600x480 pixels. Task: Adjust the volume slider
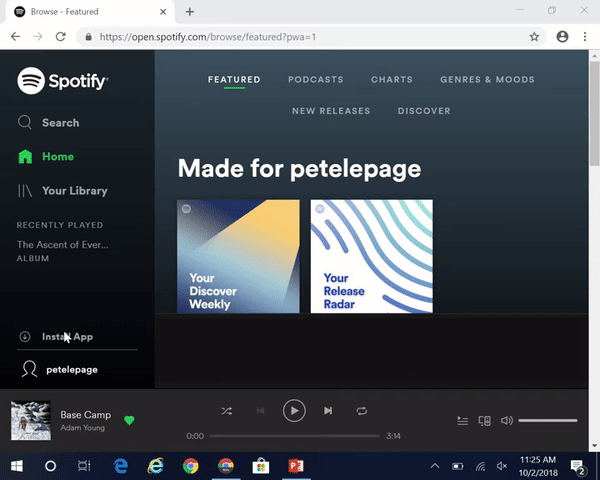(548, 421)
